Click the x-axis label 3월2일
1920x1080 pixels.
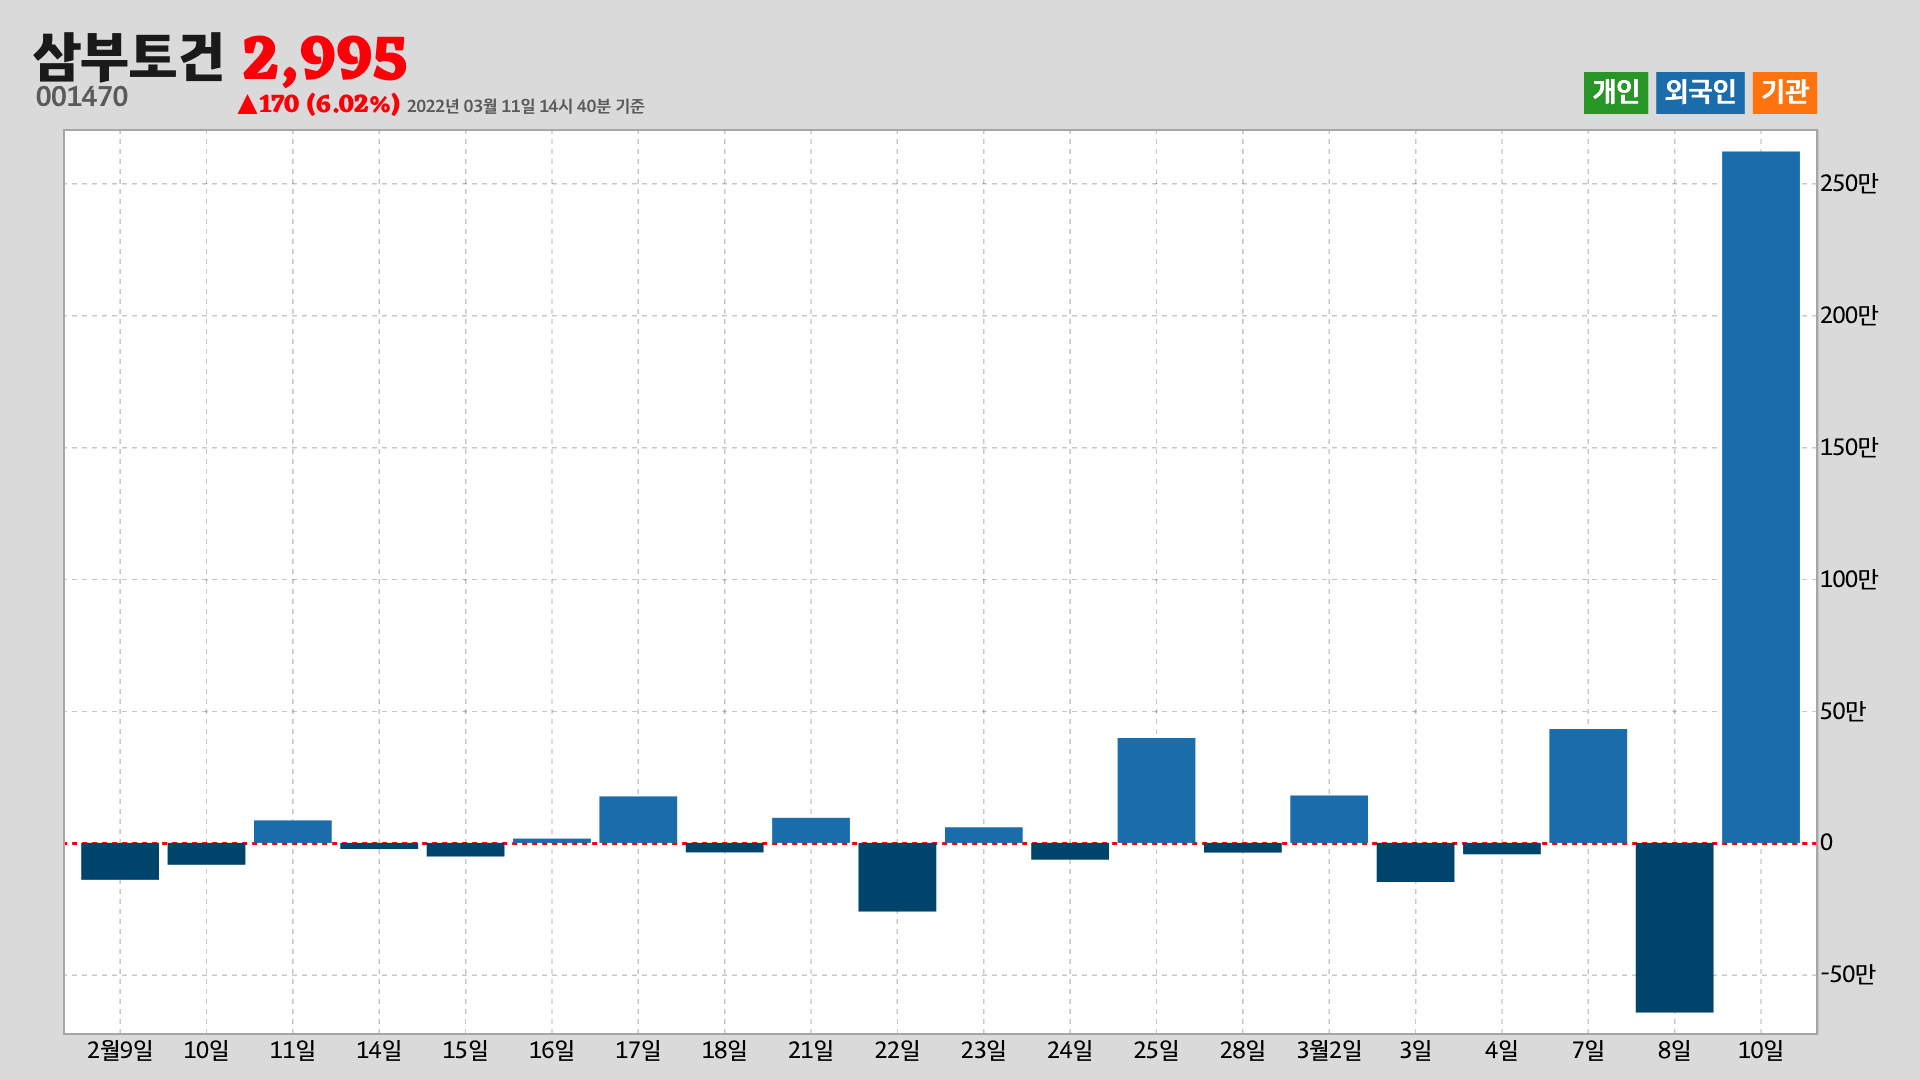pyautogui.click(x=1329, y=1050)
